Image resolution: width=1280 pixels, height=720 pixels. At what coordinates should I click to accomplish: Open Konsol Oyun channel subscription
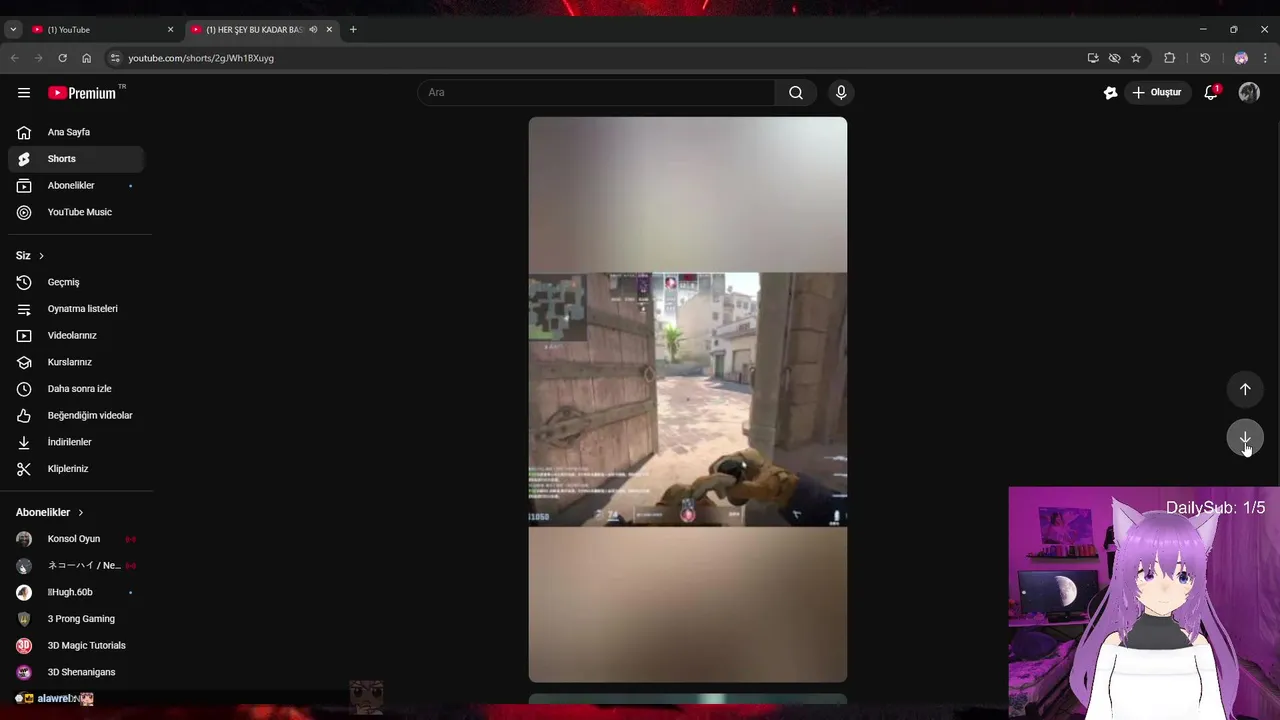(76, 539)
